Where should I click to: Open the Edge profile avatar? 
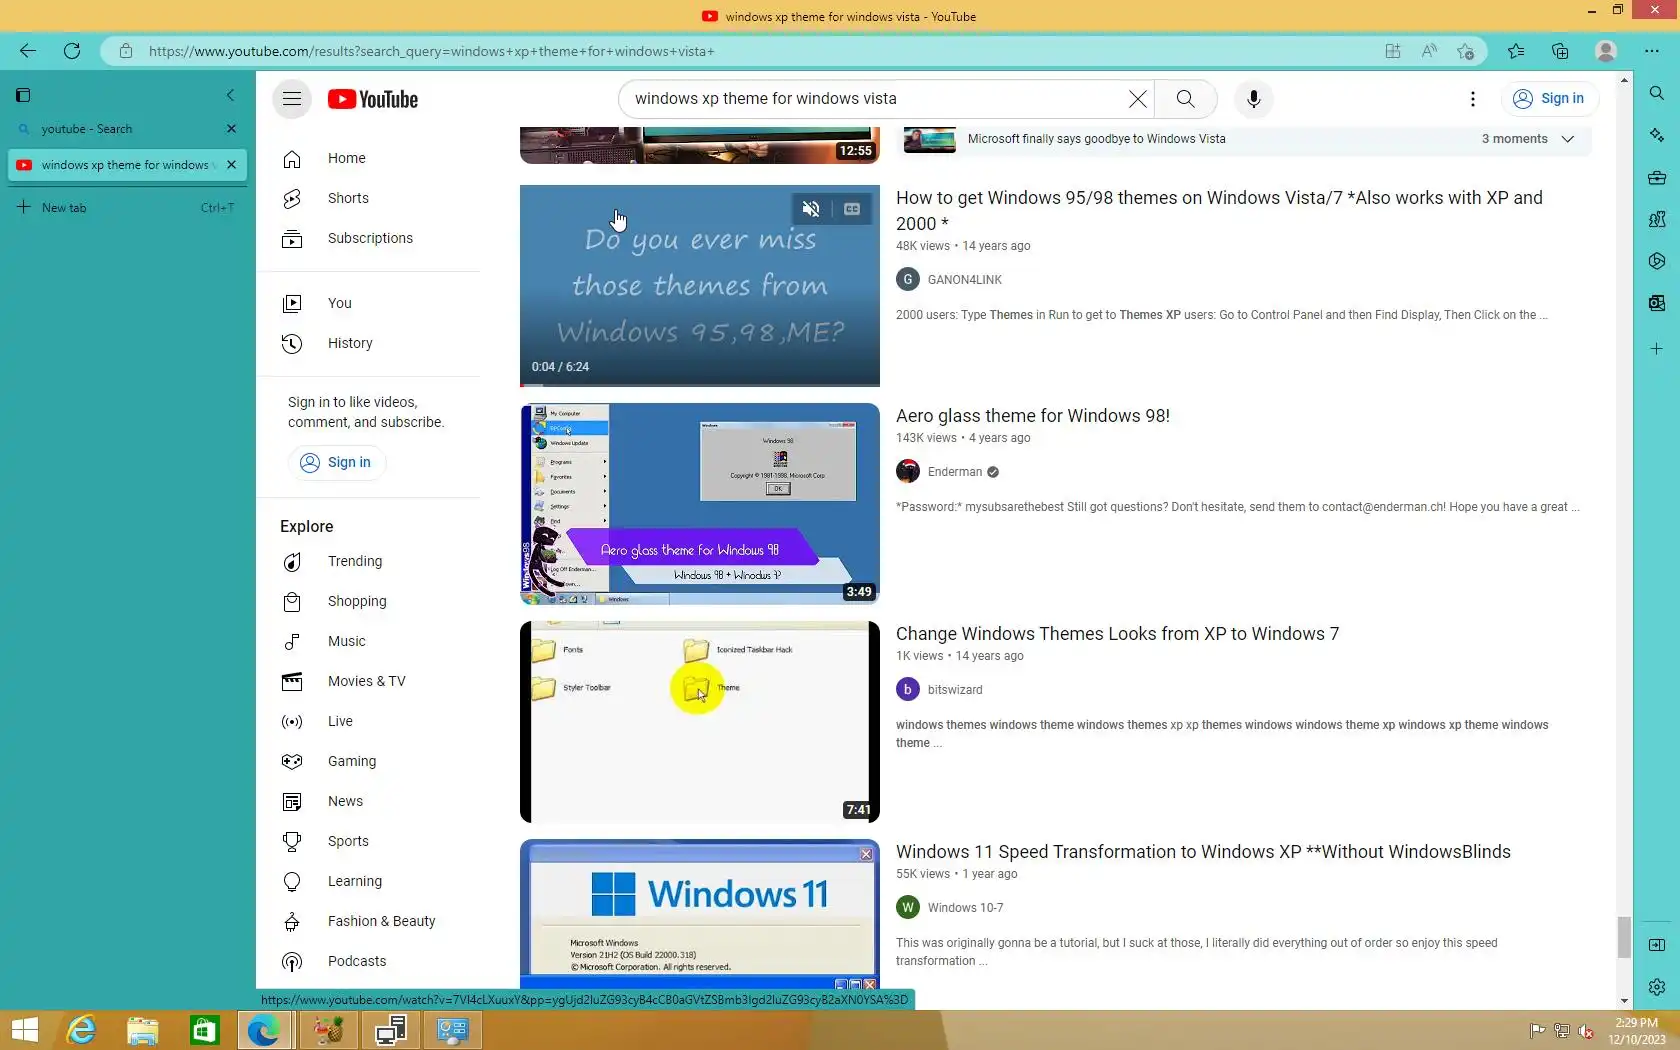pos(1606,51)
